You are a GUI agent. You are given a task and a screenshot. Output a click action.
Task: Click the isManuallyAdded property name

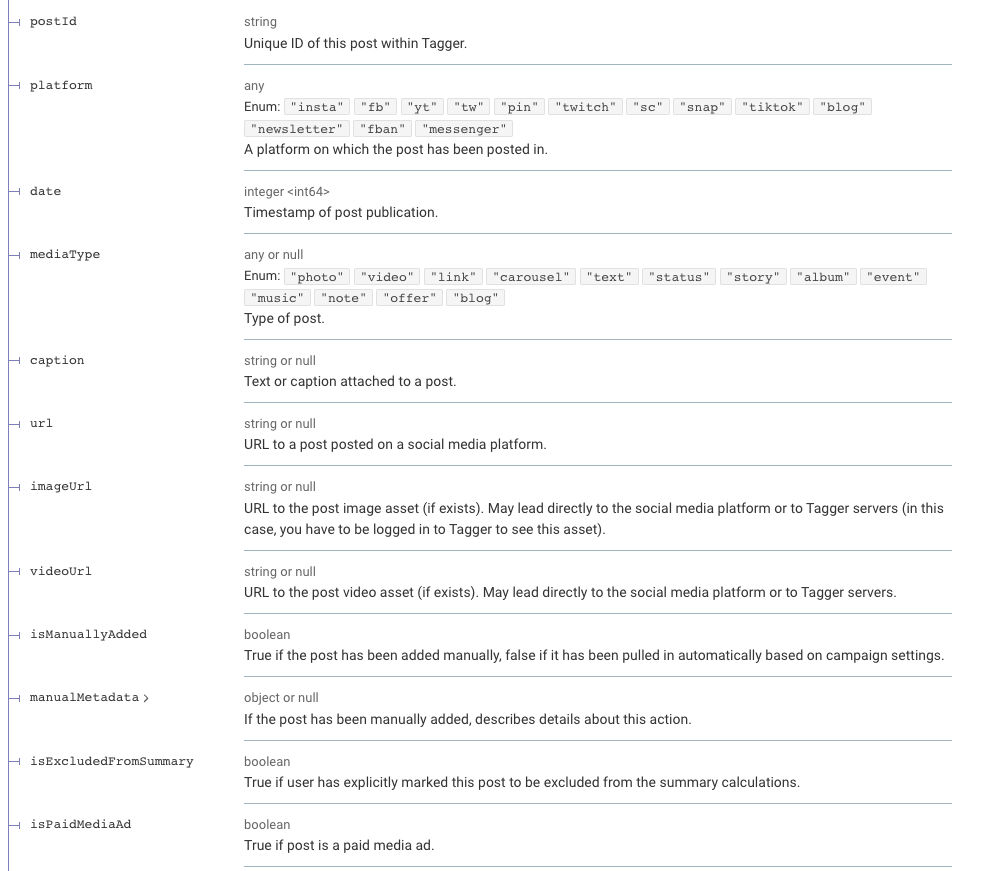[x=88, y=634]
